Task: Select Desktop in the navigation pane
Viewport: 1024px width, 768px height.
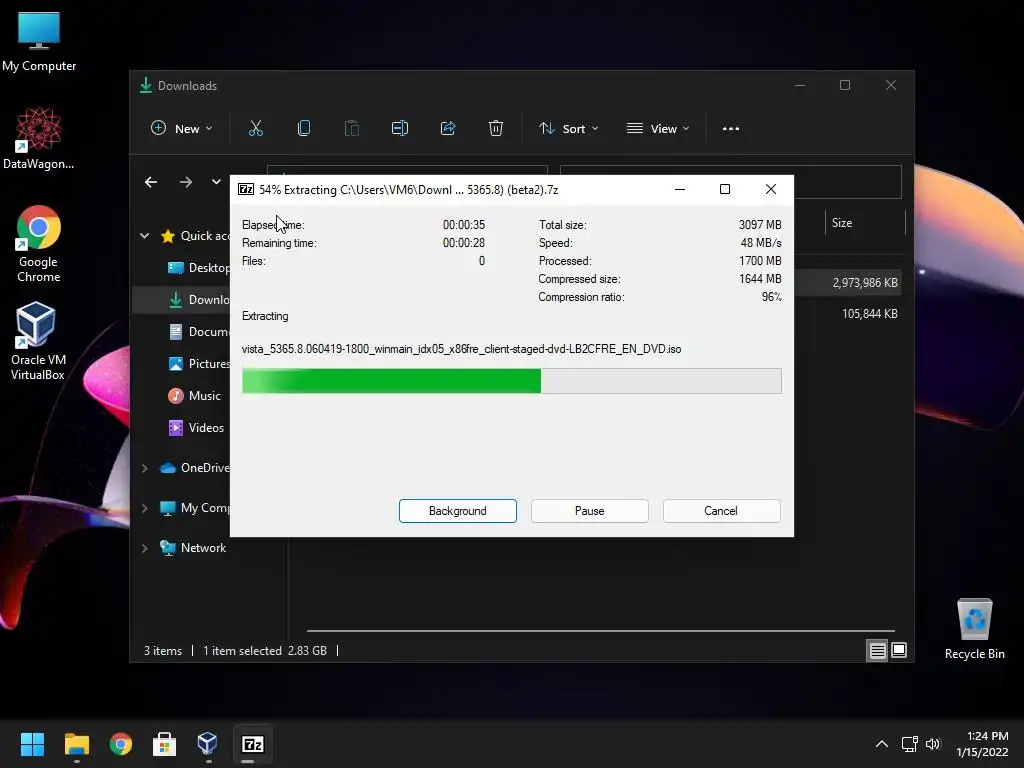Action: [199, 268]
